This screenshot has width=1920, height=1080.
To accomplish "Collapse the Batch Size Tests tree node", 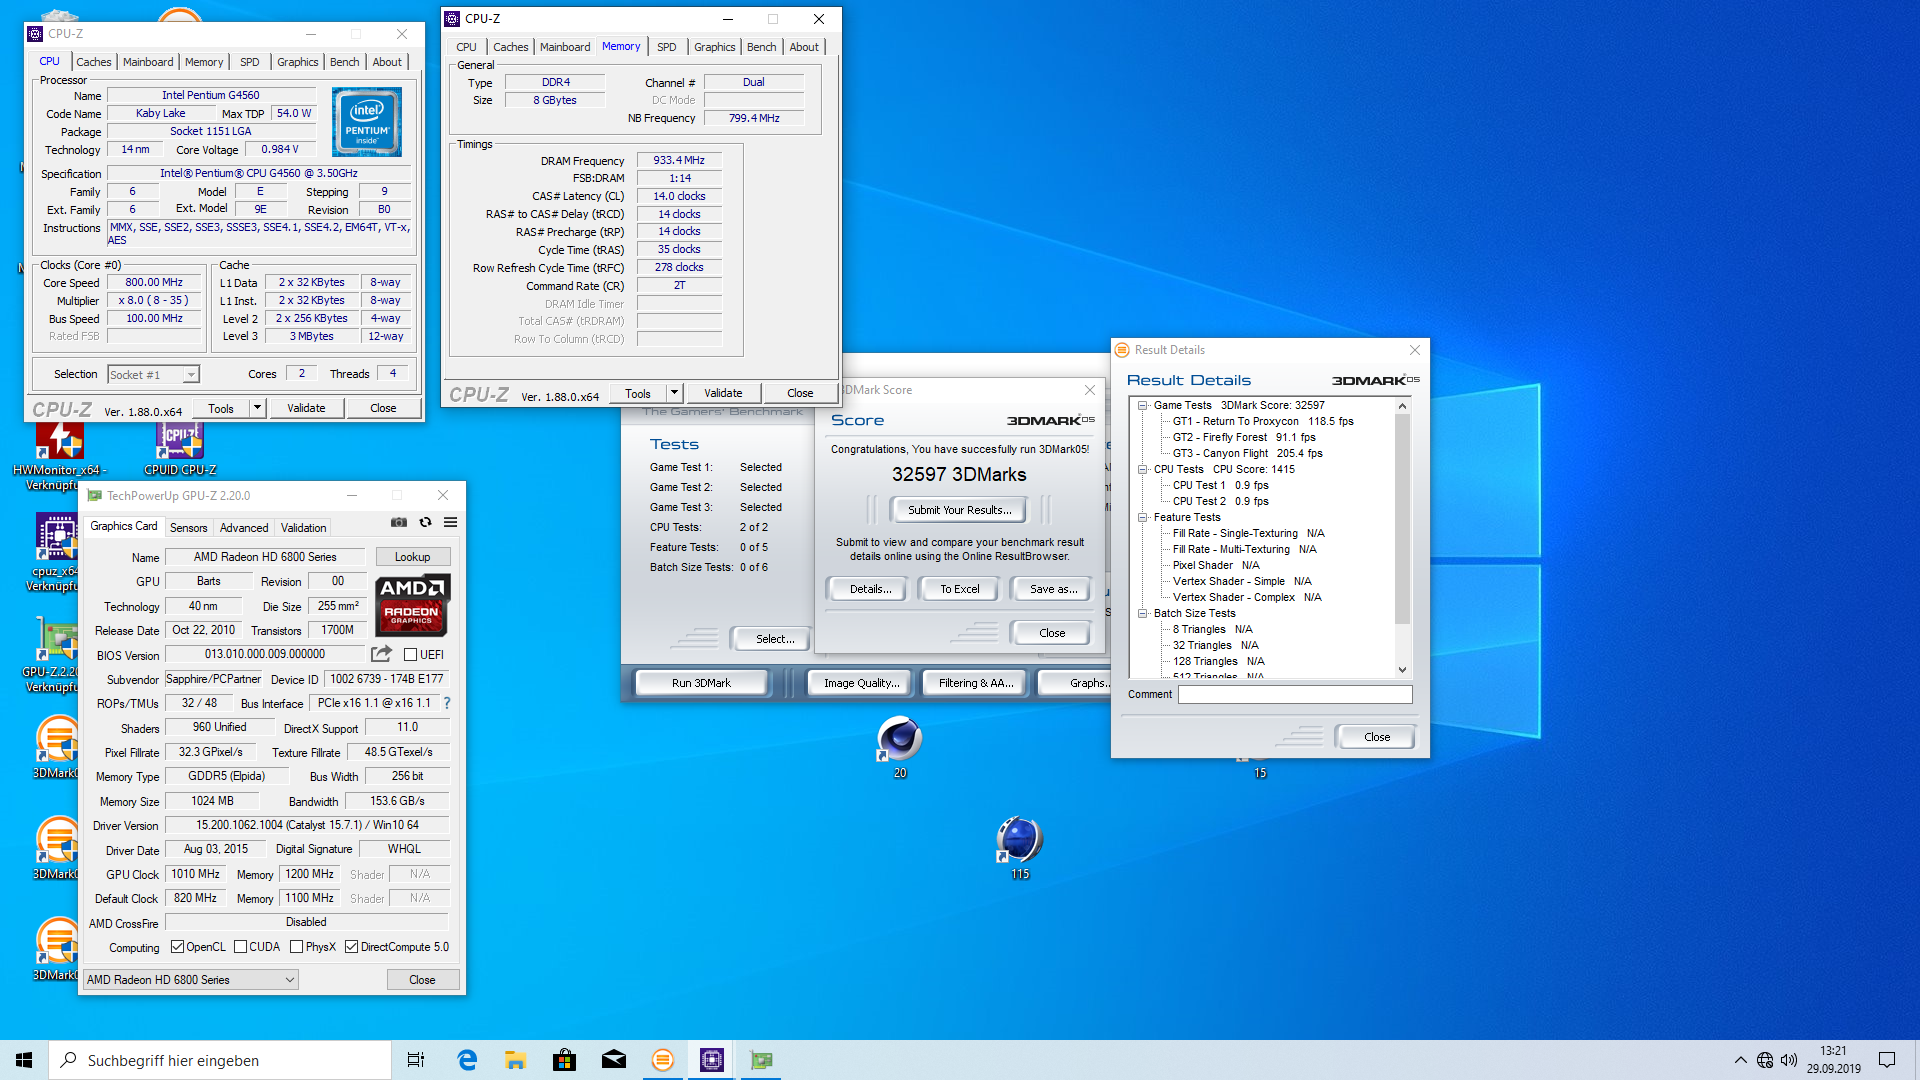I will coord(1142,613).
